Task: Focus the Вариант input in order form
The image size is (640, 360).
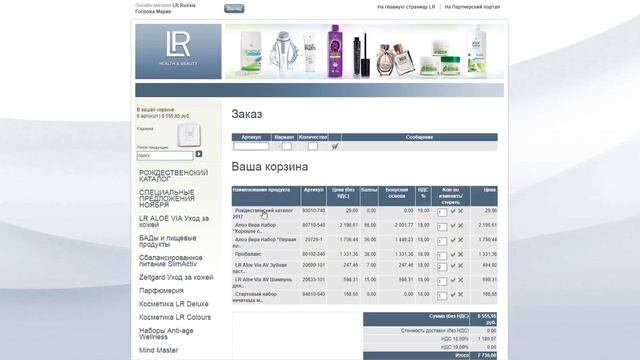Action: pos(287,146)
